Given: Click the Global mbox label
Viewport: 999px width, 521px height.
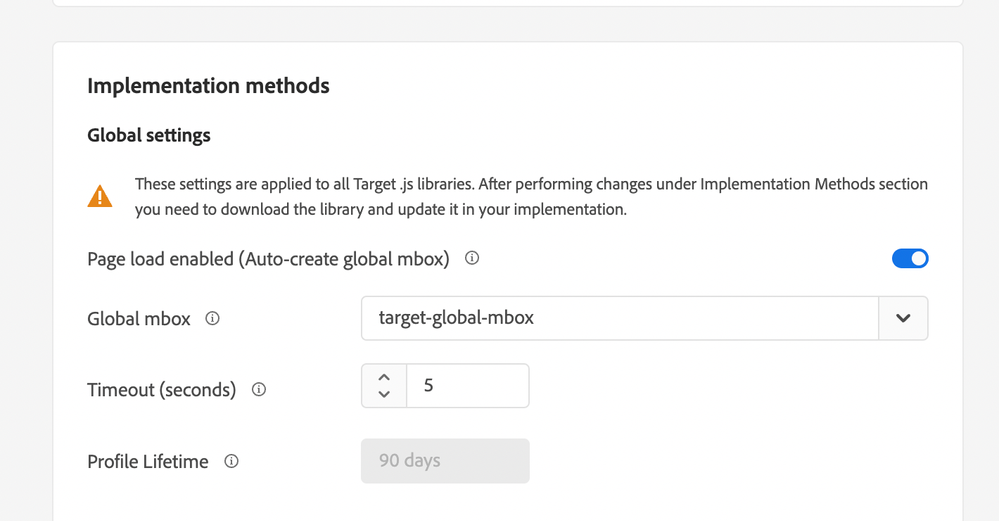Looking at the screenshot, I should 139,319.
